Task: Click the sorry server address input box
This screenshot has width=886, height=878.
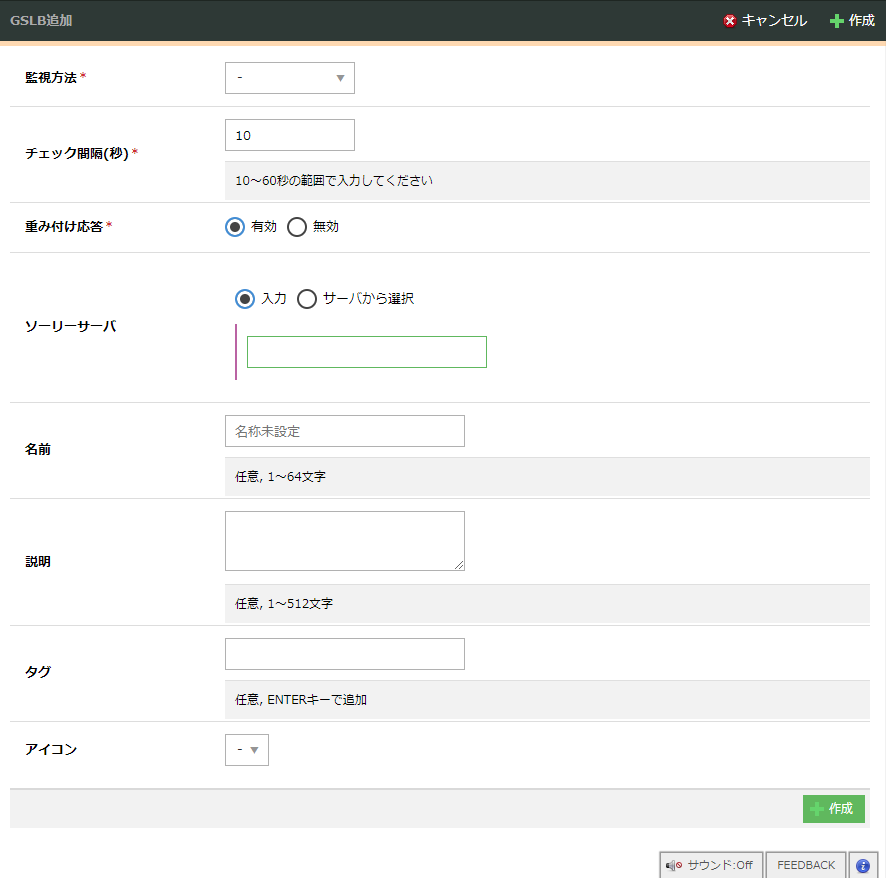Action: coord(366,352)
